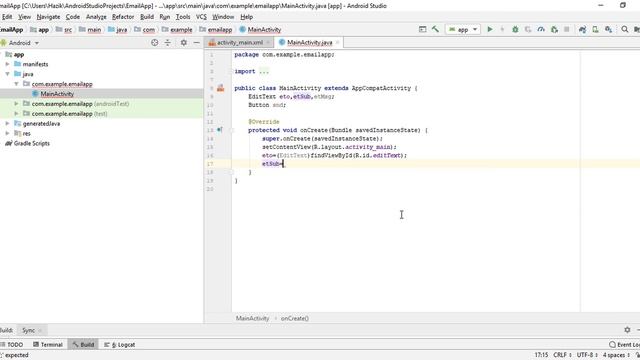
Task: Click onCreate() in editor breadcrumb bar
Action: (x=294, y=318)
